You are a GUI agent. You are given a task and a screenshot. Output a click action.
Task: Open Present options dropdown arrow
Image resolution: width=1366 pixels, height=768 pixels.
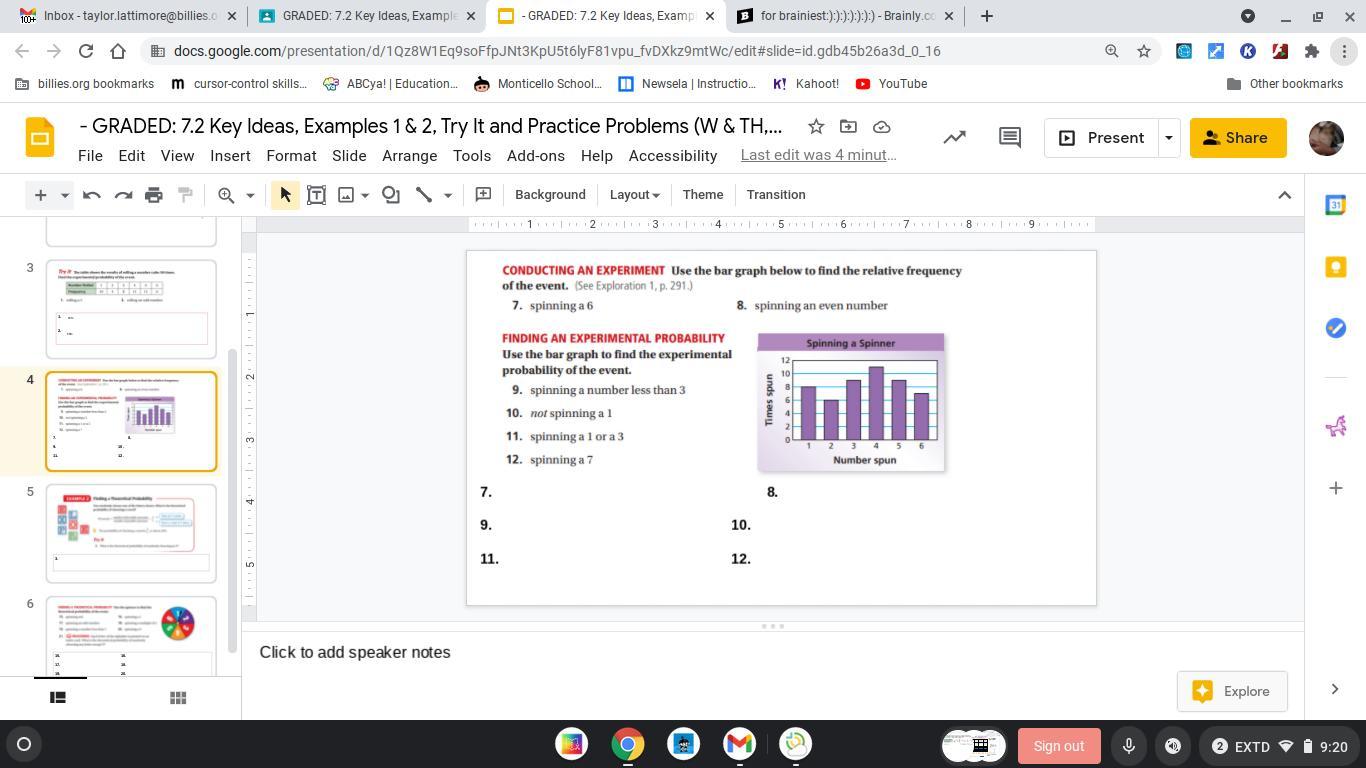click(1168, 138)
